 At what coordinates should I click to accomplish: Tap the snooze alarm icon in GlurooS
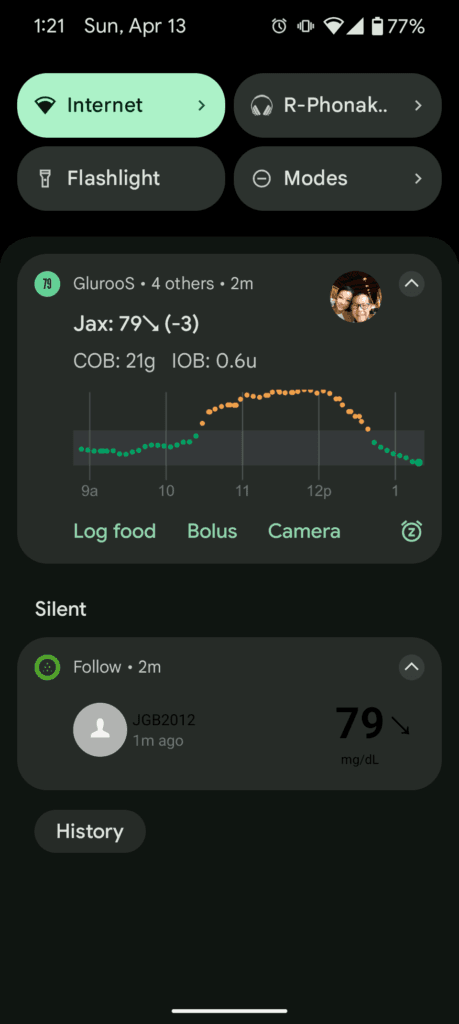coord(411,531)
